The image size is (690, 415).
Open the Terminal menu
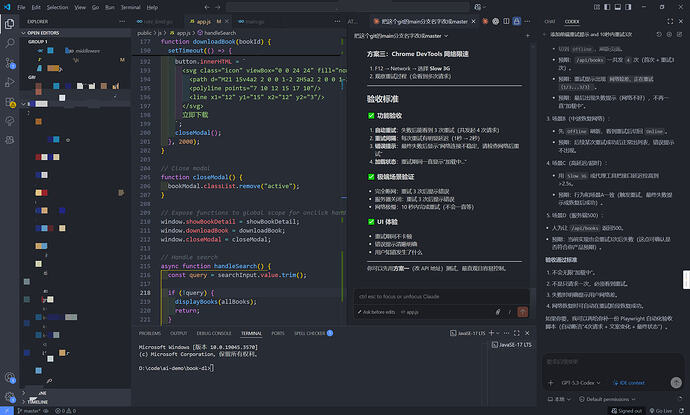click(130, 7)
